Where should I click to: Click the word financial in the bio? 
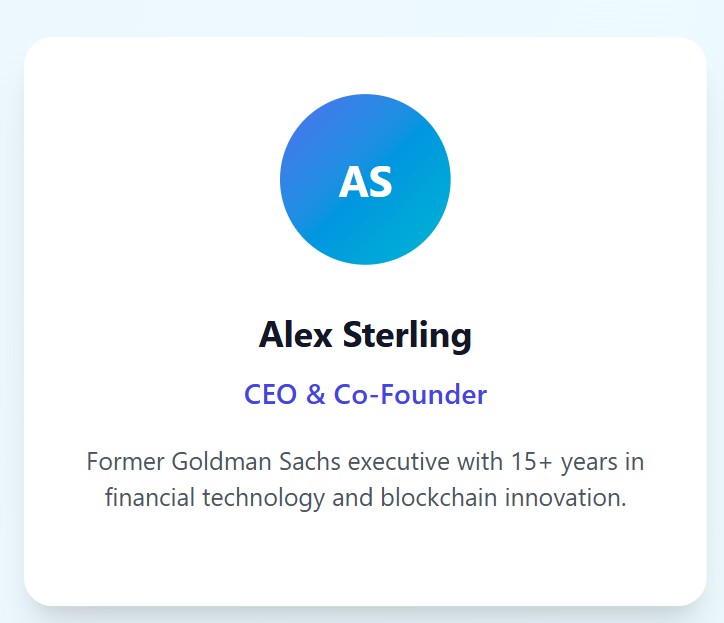tap(149, 497)
